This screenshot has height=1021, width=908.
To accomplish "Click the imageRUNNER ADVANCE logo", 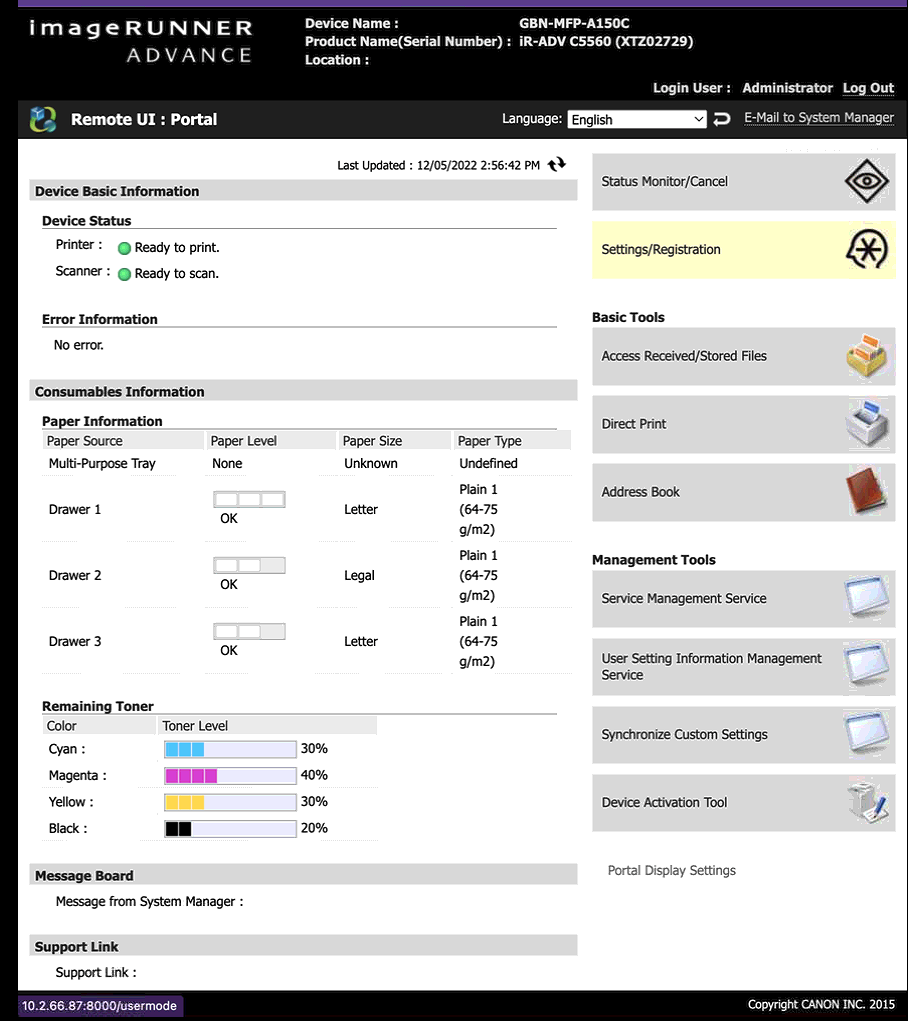I will [141, 42].
